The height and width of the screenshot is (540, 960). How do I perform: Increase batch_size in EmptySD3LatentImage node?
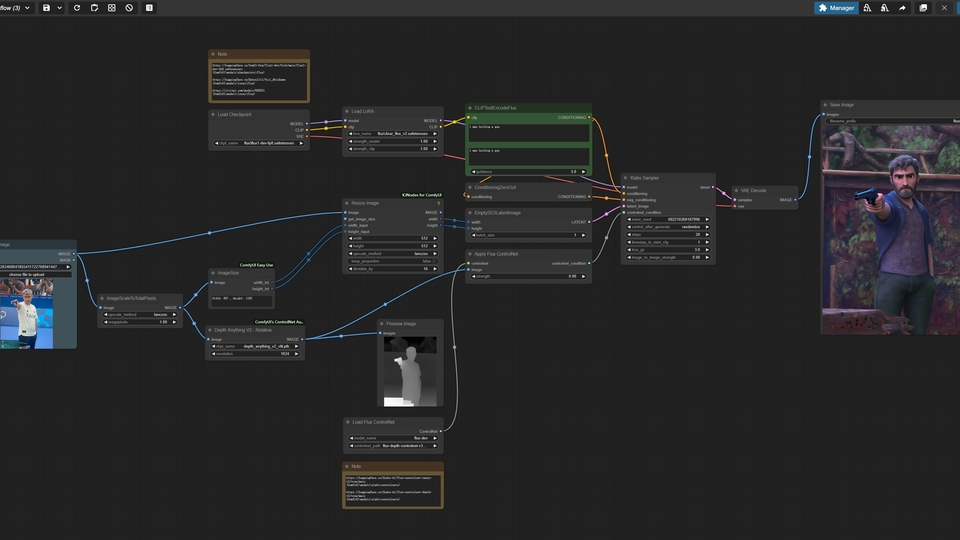pos(583,235)
